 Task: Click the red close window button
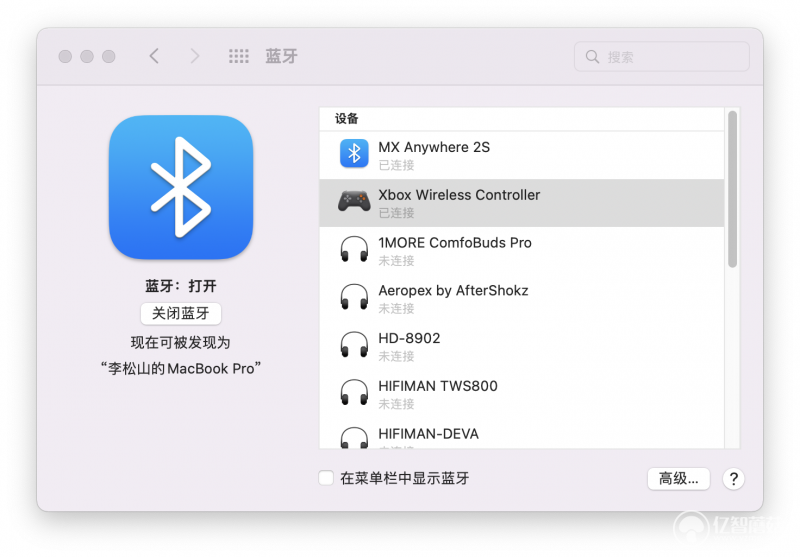[65, 56]
